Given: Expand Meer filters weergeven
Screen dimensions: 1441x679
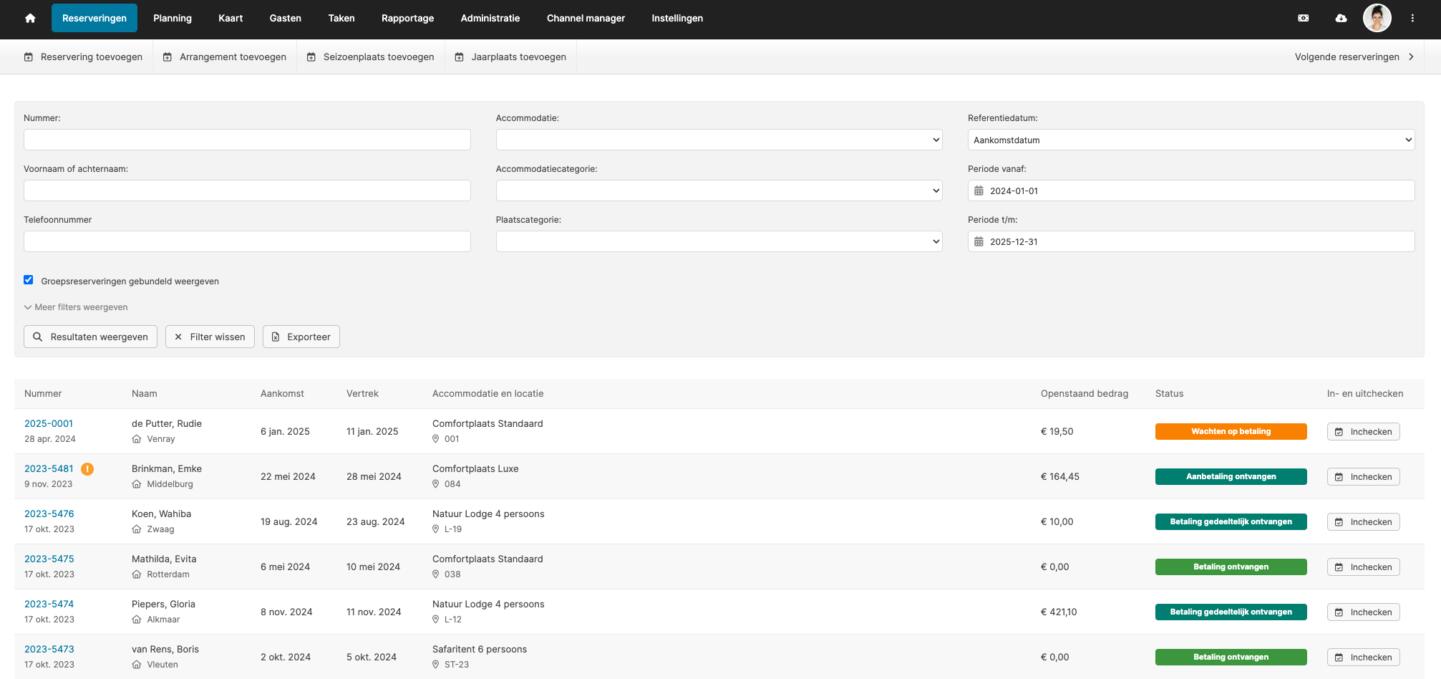Looking at the screenshot, I should pos(76,307).
